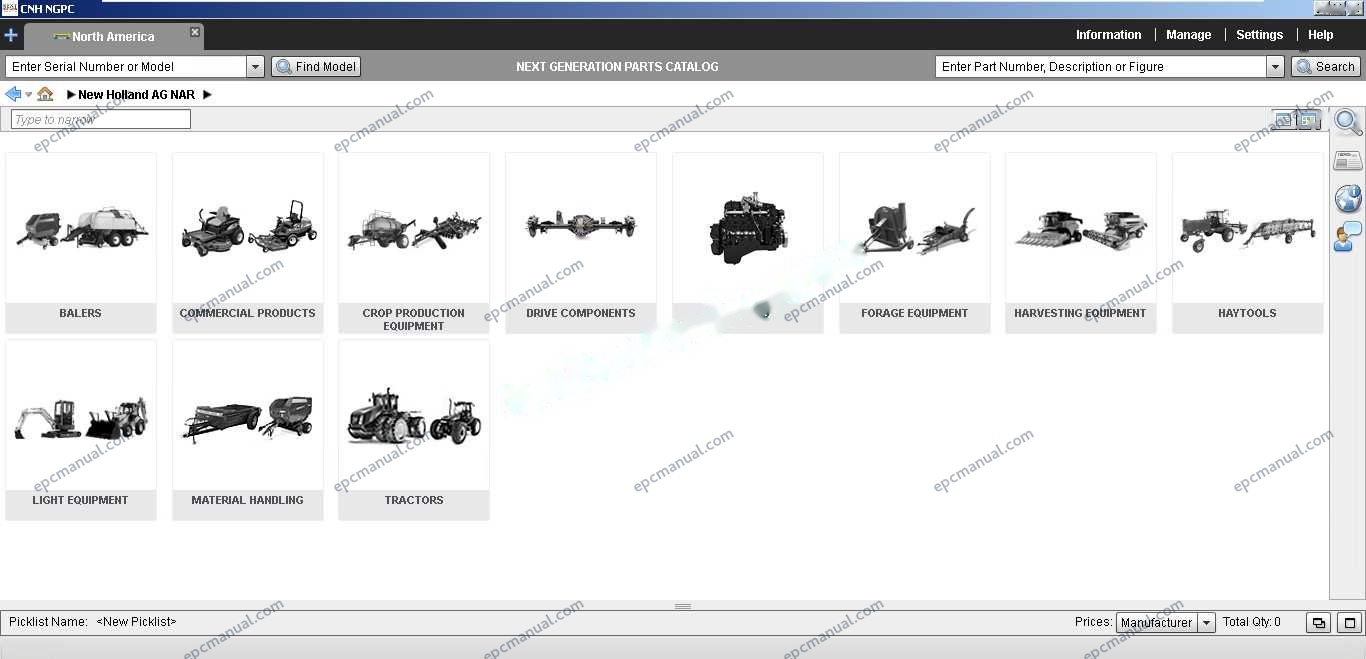
Task: Open the COMMERCIAL PRODUCTS category
Action: (x=248, y=243)
